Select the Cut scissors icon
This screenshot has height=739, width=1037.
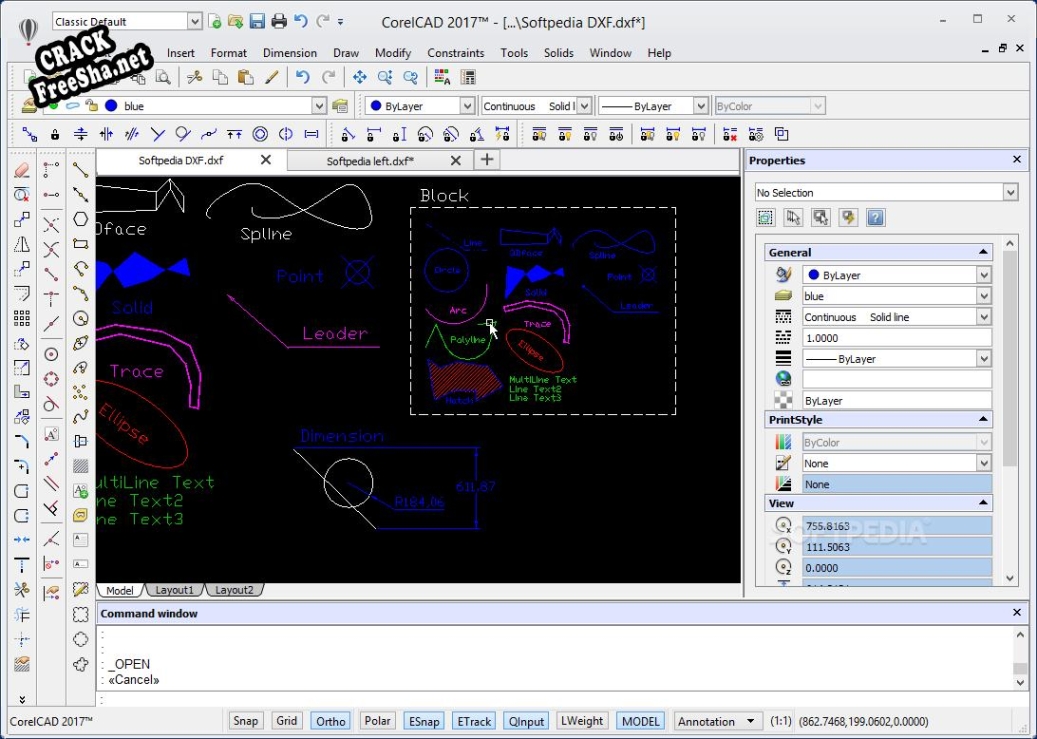[x=195, y=77]
